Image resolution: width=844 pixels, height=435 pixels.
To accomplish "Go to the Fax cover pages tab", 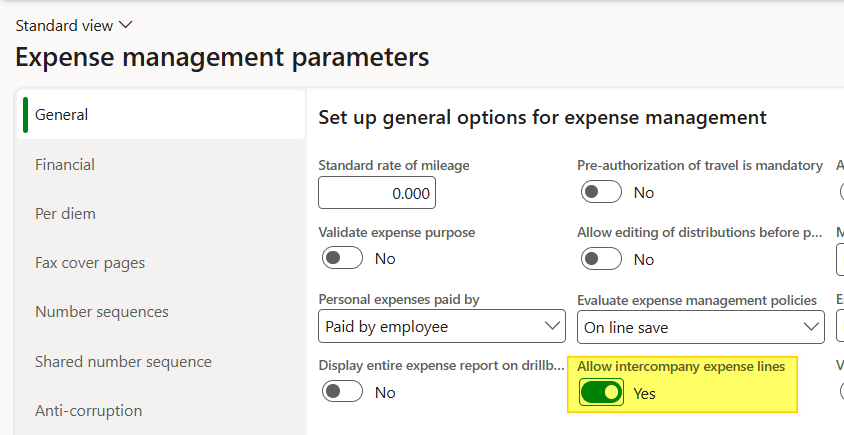I will click(x=90, y=263).
